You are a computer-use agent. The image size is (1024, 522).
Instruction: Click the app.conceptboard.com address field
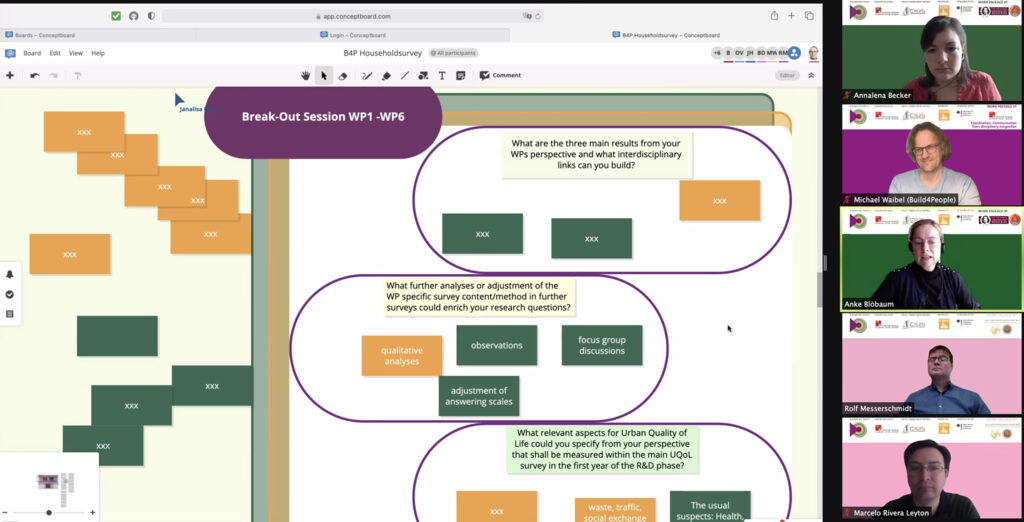point(353,16)
